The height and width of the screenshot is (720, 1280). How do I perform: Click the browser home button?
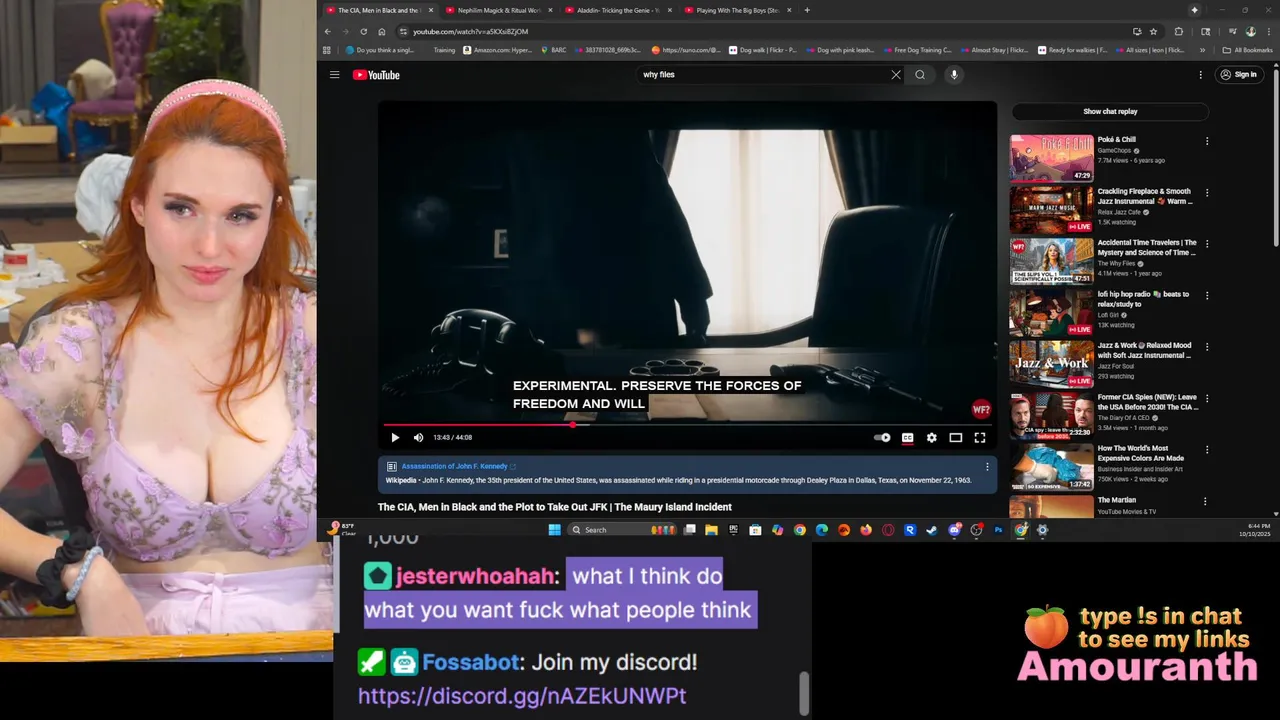pyautogui.click(x=381, y=32)
